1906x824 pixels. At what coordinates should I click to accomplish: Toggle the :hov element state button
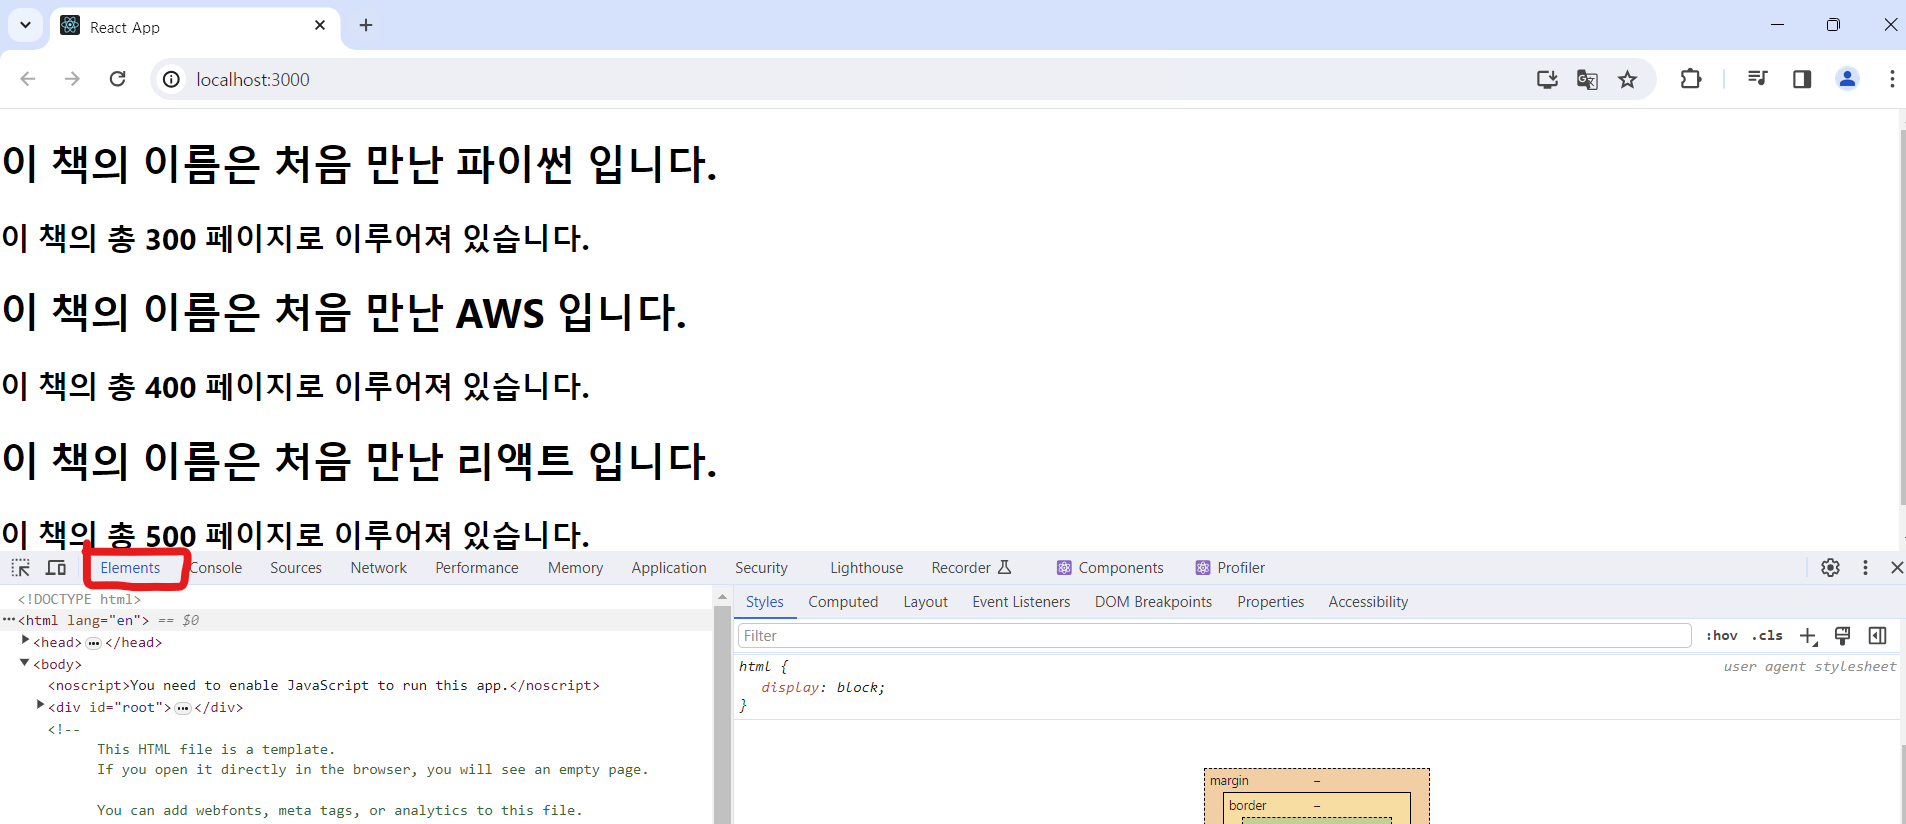1721,636
